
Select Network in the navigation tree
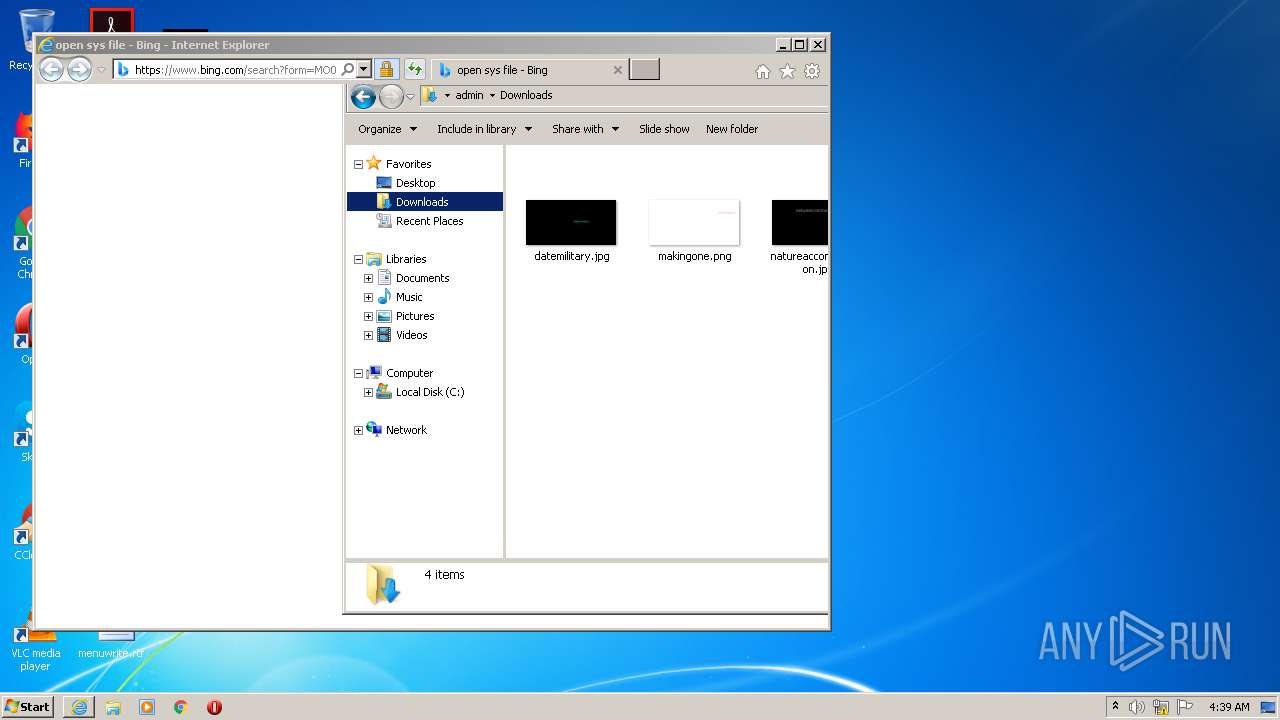tap(406, 430)
